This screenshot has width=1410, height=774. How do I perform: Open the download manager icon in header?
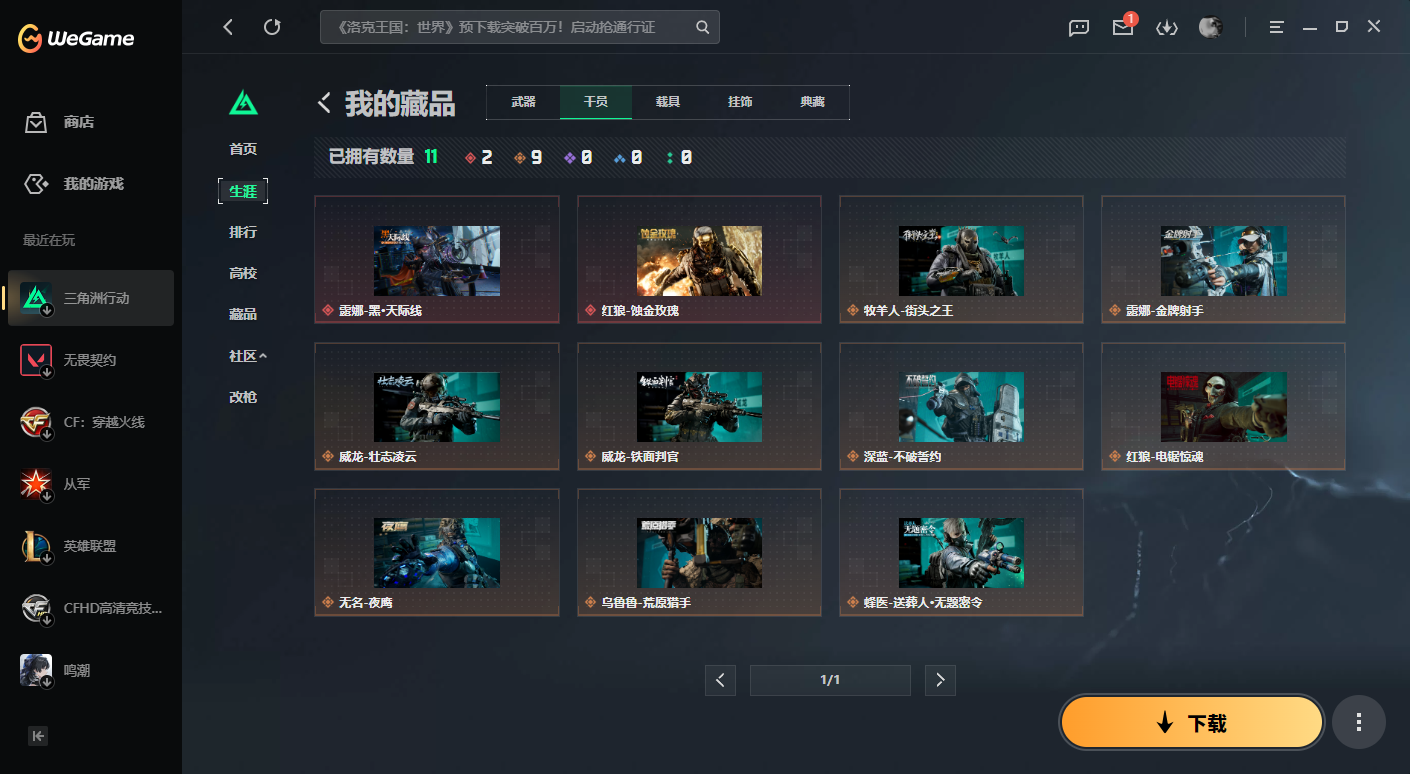(1166, 28)
